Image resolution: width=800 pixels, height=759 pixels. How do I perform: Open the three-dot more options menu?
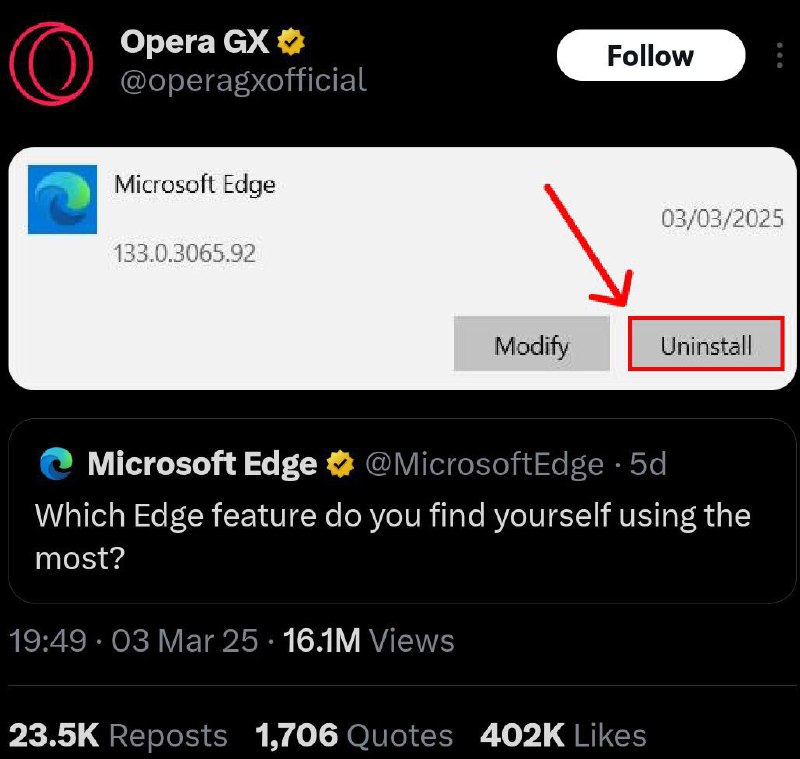click(x=779, y=56)
